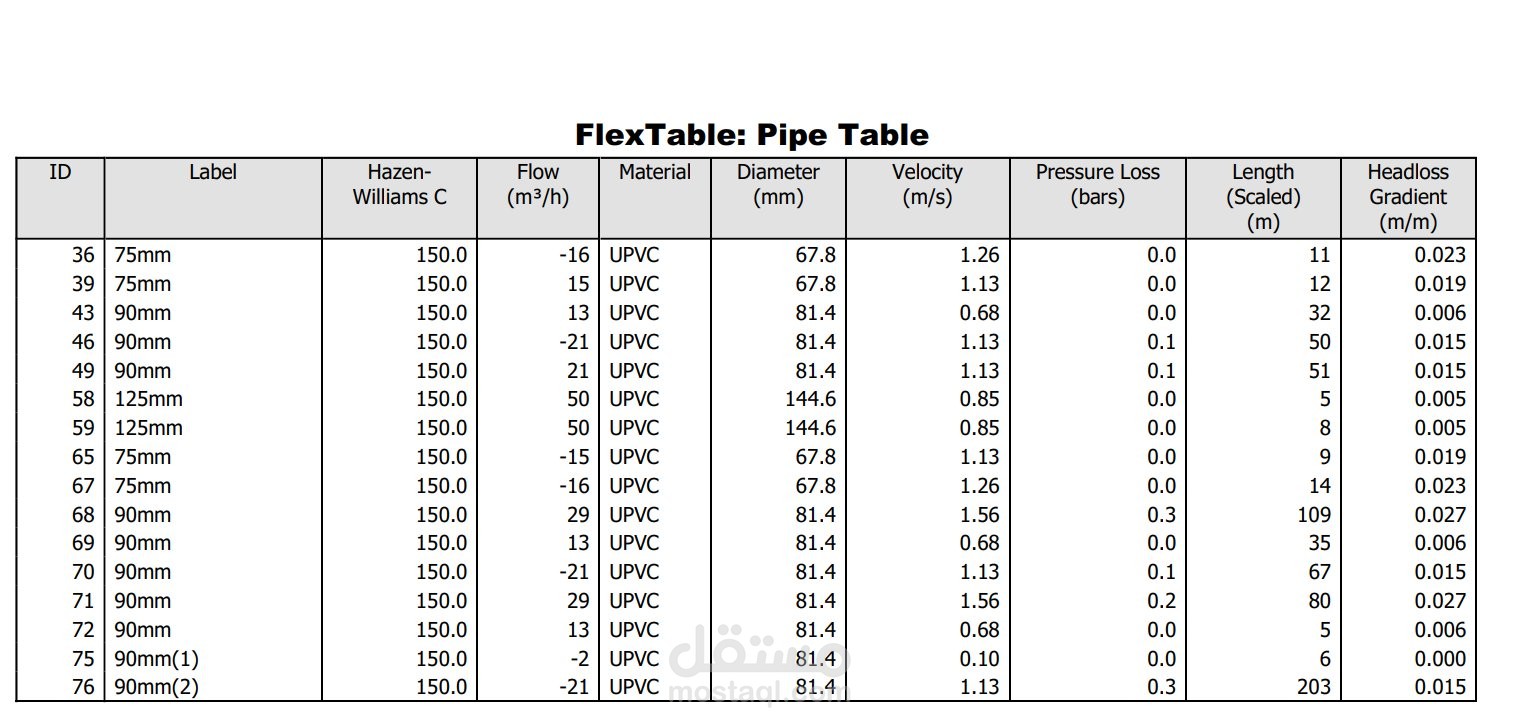Click the Length (Scaled) column header
This screenshot has height=722, width=1520.
point(1263,198)
